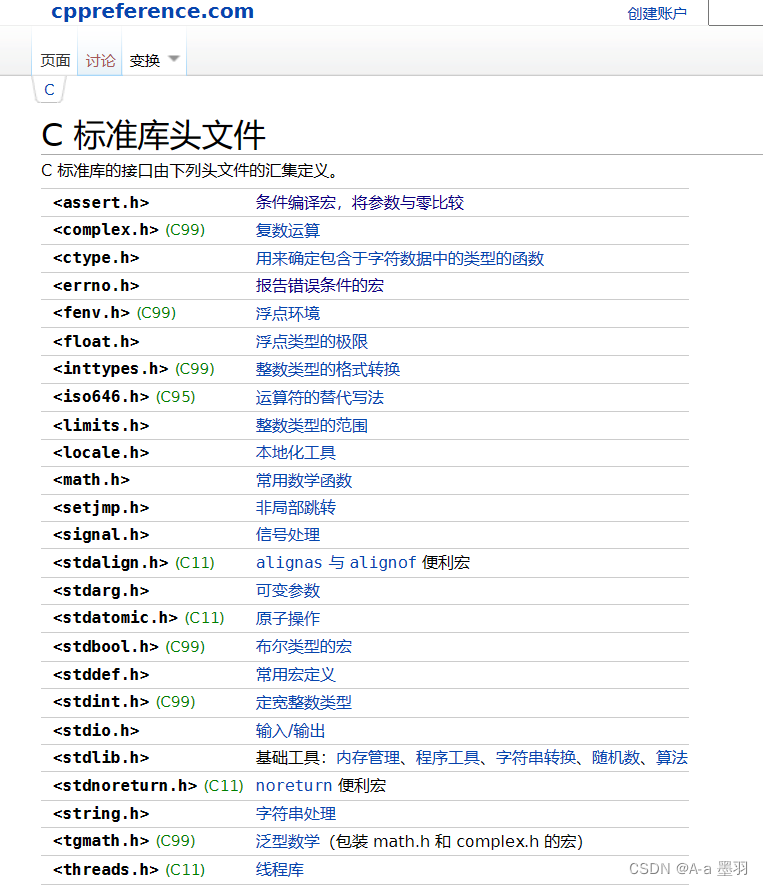Open the 泛型数学 link
The height and width of the screenshot is (885, 763).
point(288,841)
